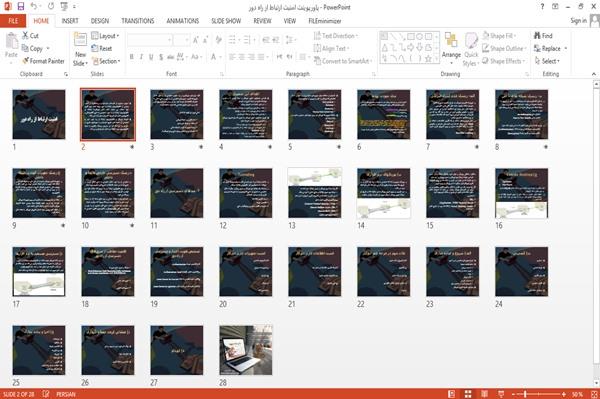The height and width of the screenshot is (399, 600).
Task: Start Slide Show from status bar icon
Action: [501, 394]
